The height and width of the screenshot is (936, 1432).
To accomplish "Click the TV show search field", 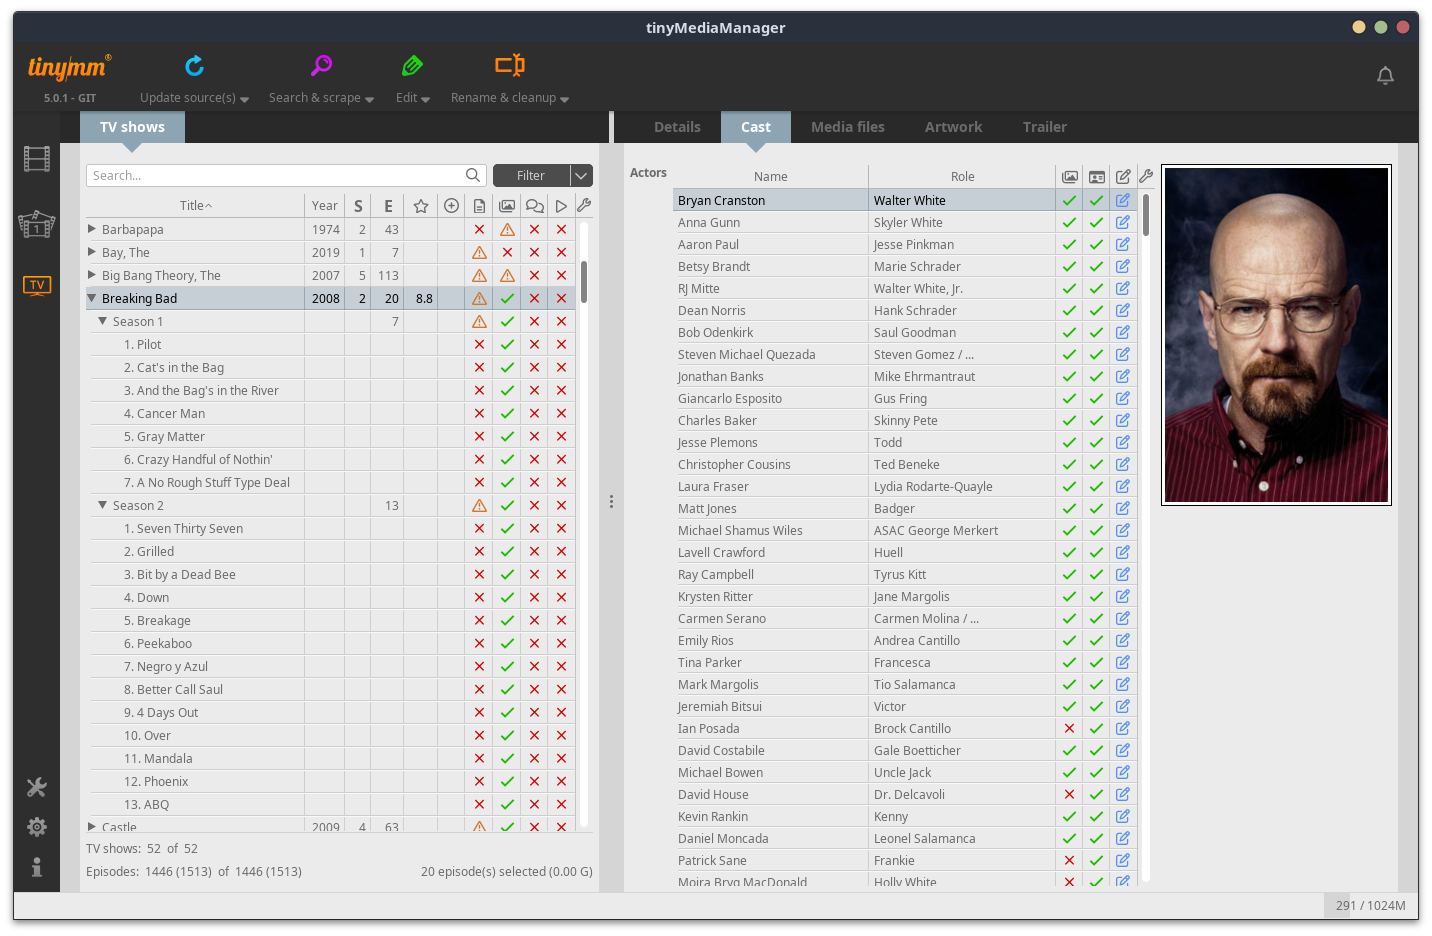I will (x=276, y=176).
